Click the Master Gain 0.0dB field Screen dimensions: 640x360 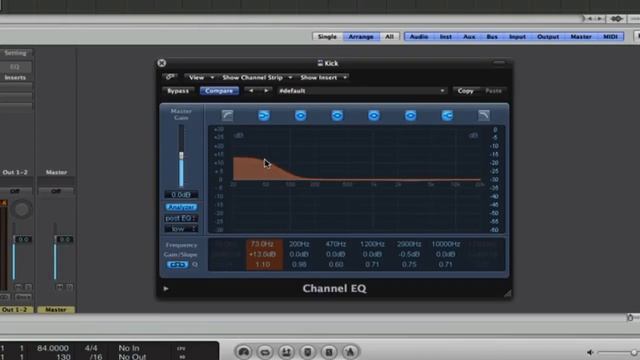point(181,195)
